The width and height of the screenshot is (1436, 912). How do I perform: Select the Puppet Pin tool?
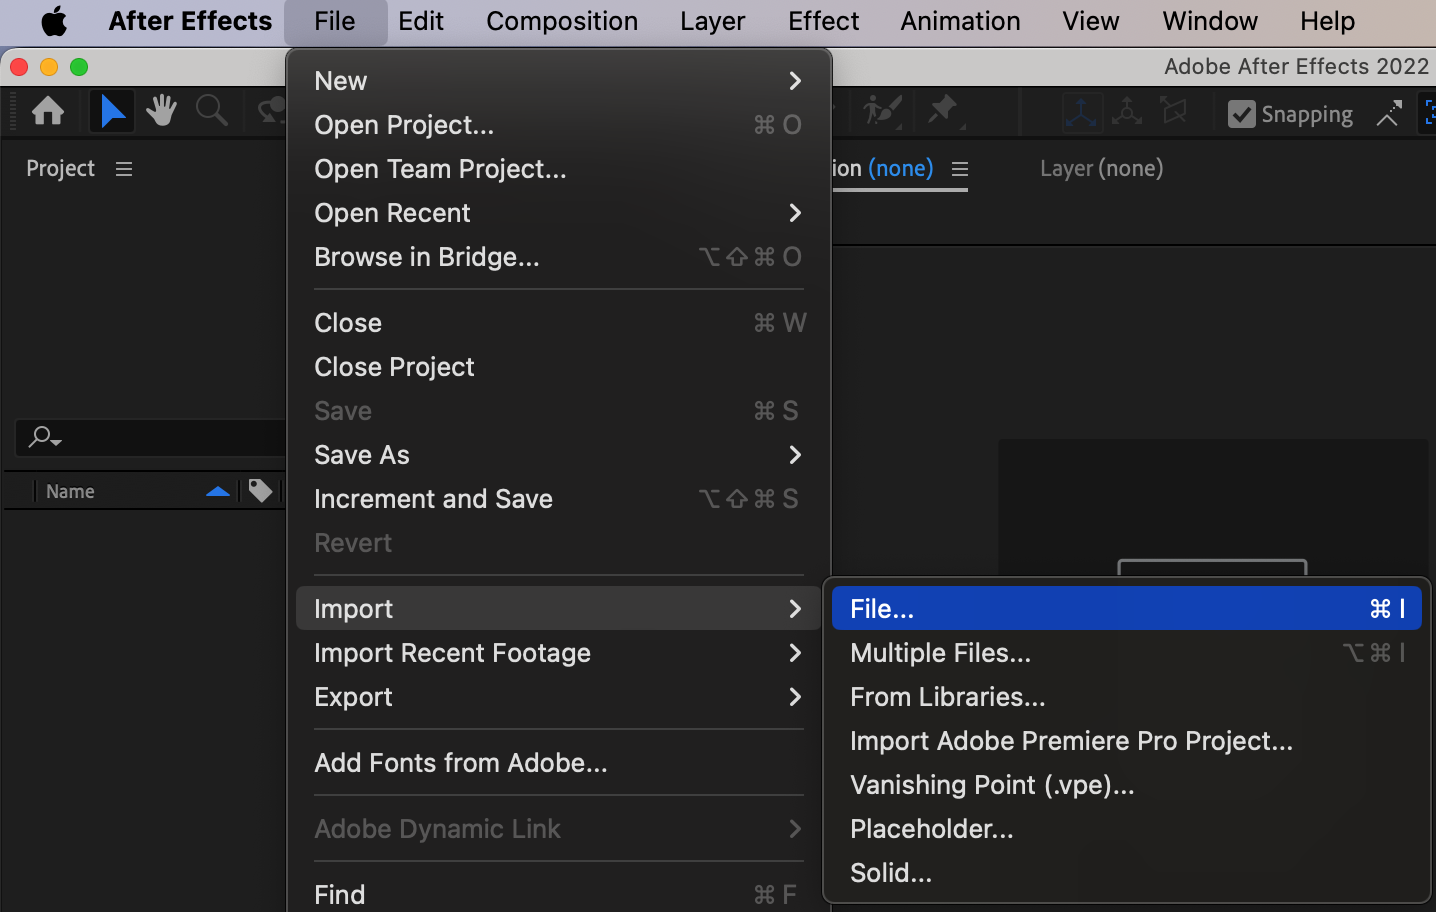943,111
